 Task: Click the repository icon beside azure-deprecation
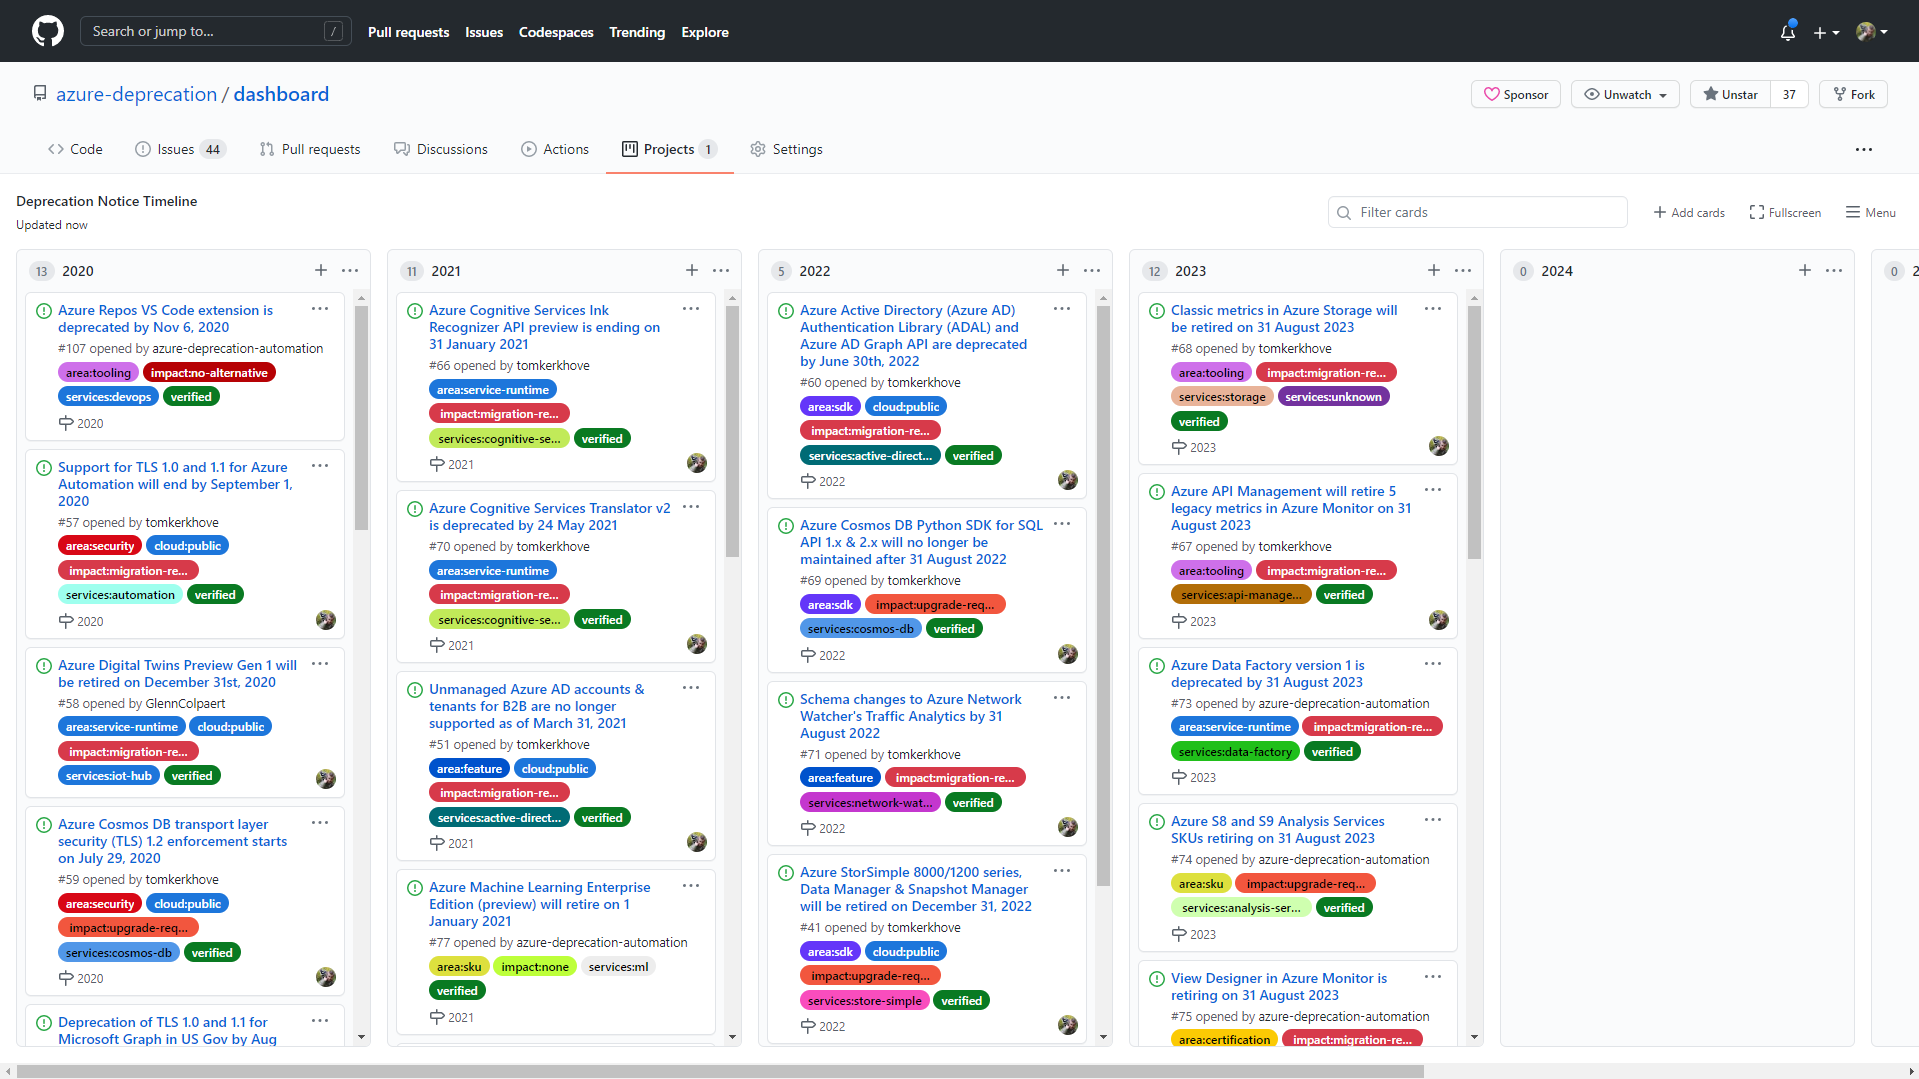[40, 93]
